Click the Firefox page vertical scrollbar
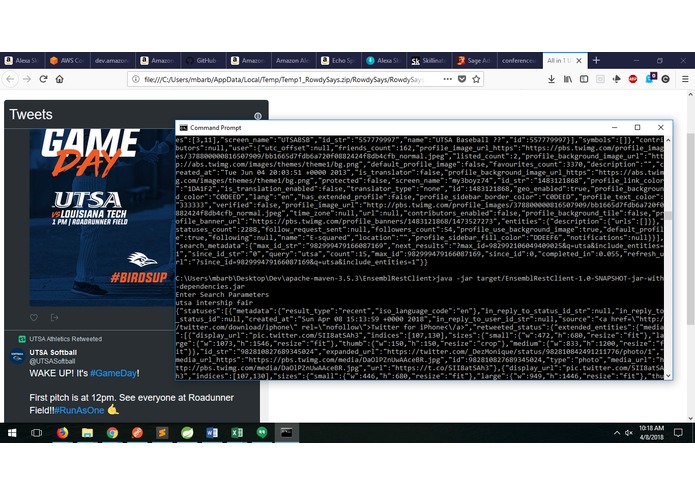695x494 pixels. (690, 228)
